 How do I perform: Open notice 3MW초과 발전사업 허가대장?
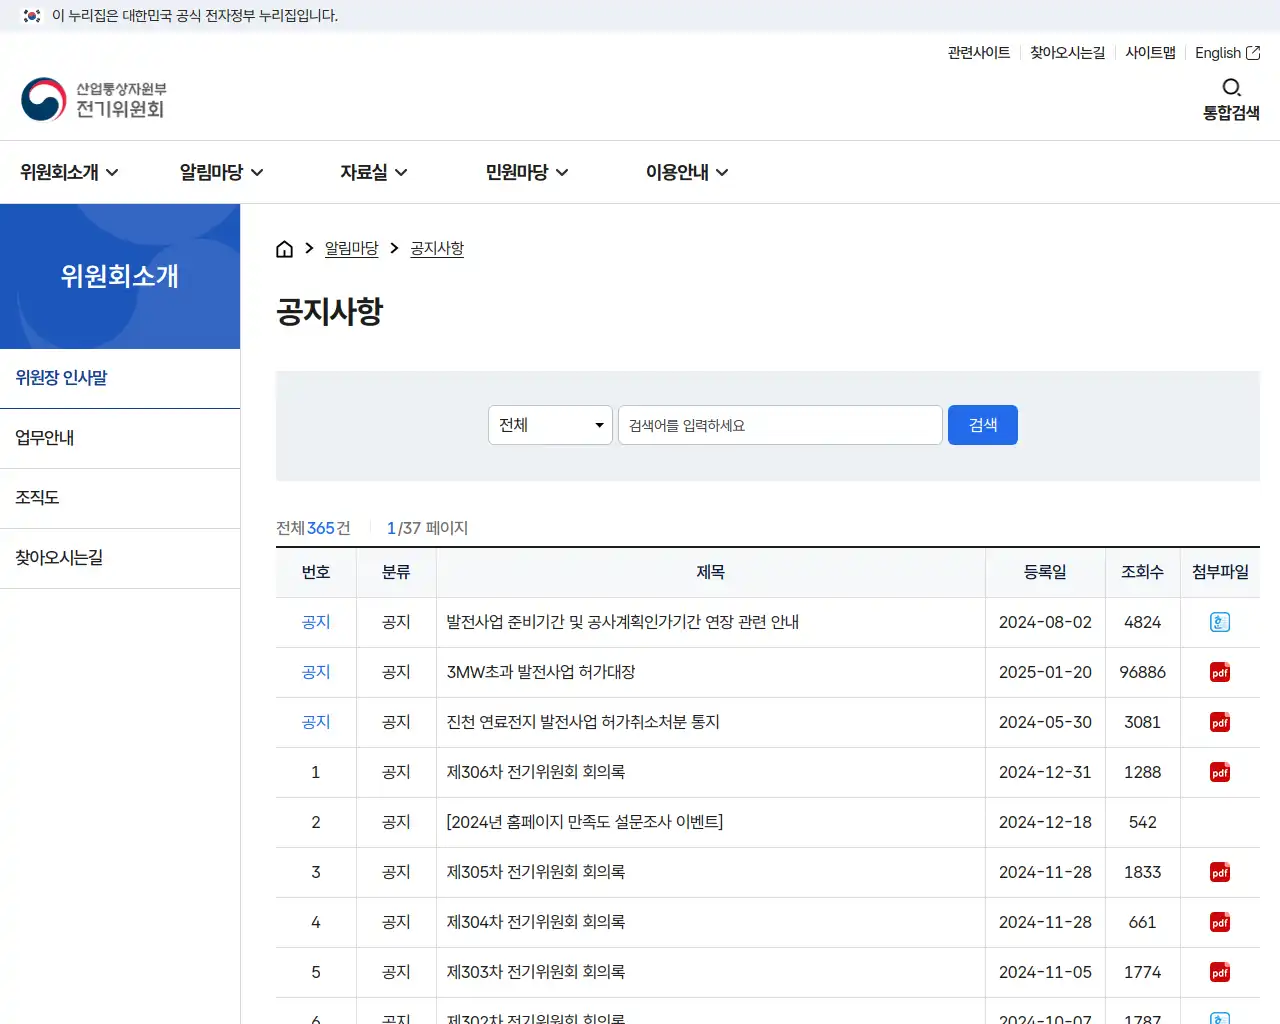click(540, 672)
